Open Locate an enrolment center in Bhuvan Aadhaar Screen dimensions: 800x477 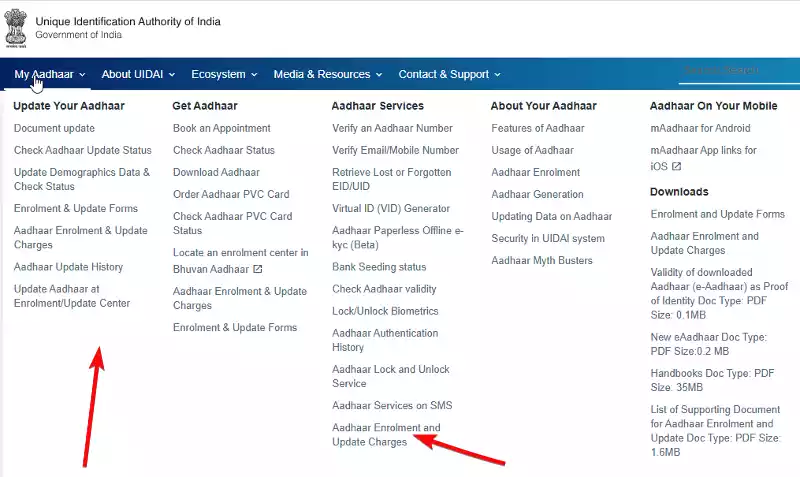point(240,261)
